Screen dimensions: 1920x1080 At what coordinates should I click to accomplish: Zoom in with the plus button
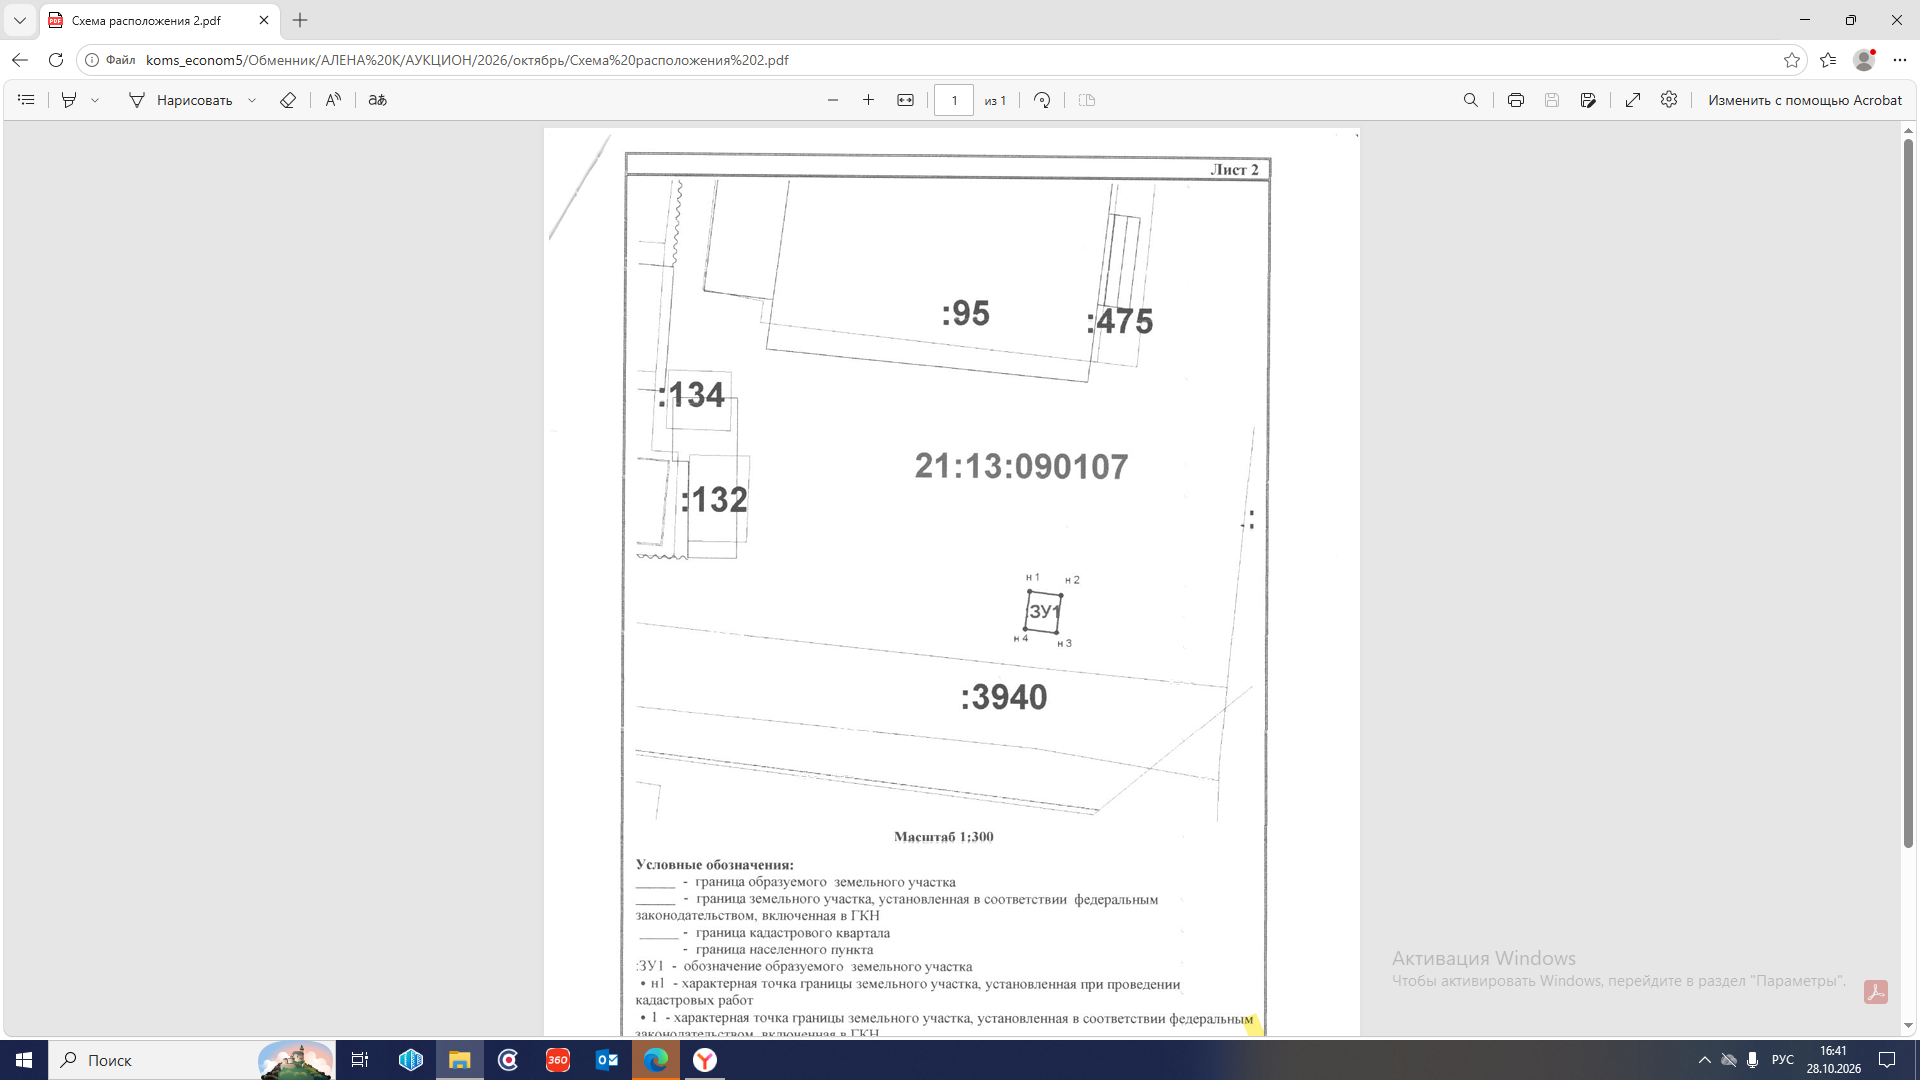868,100
